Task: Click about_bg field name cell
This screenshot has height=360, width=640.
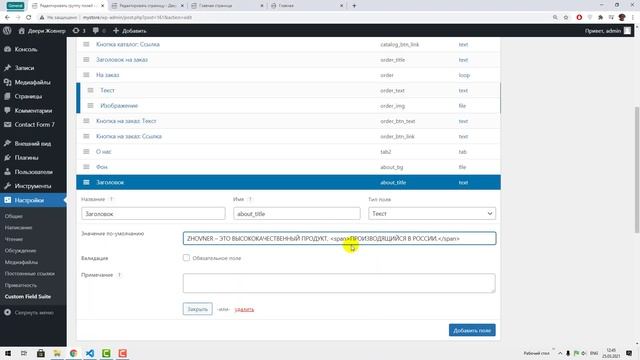Action: coord(391,167)
